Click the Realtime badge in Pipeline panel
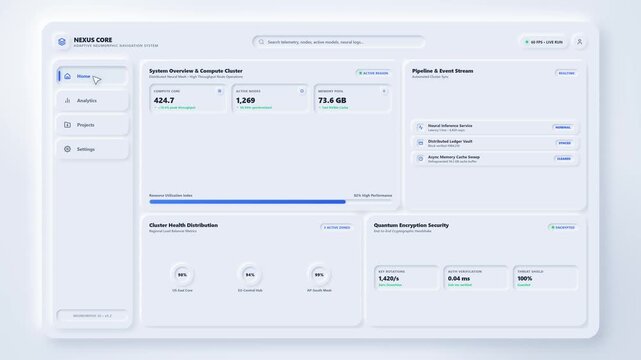This screenshot has height=360, width=641. click(566, 73)
